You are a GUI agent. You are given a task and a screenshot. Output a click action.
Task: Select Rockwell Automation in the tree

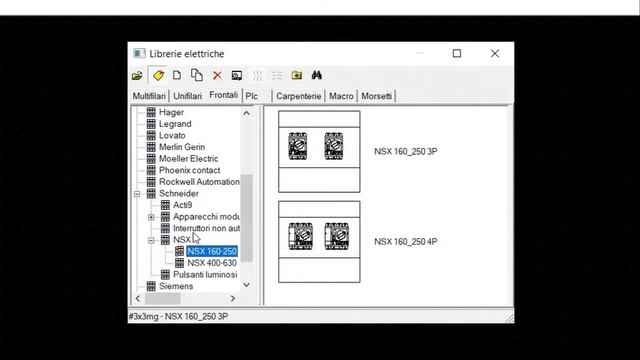[x=199, y=182]
